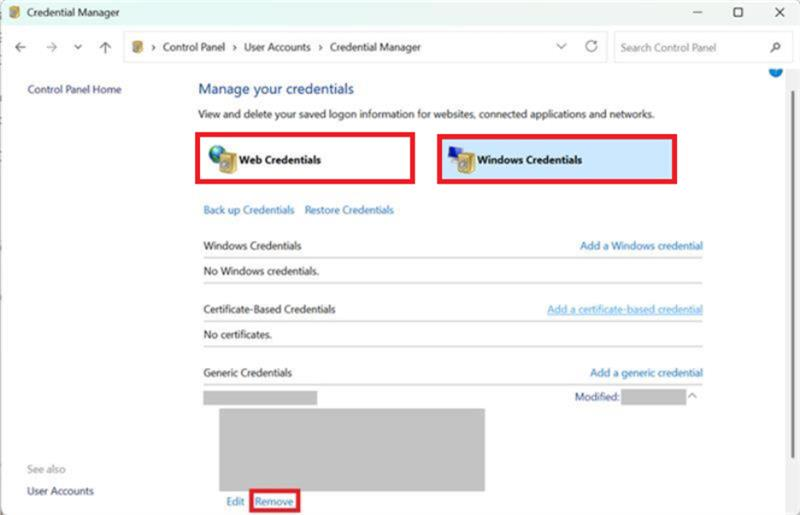Click the 'Generic Credentials' section header
Viewport: 800px width, 515px height.
247,373
